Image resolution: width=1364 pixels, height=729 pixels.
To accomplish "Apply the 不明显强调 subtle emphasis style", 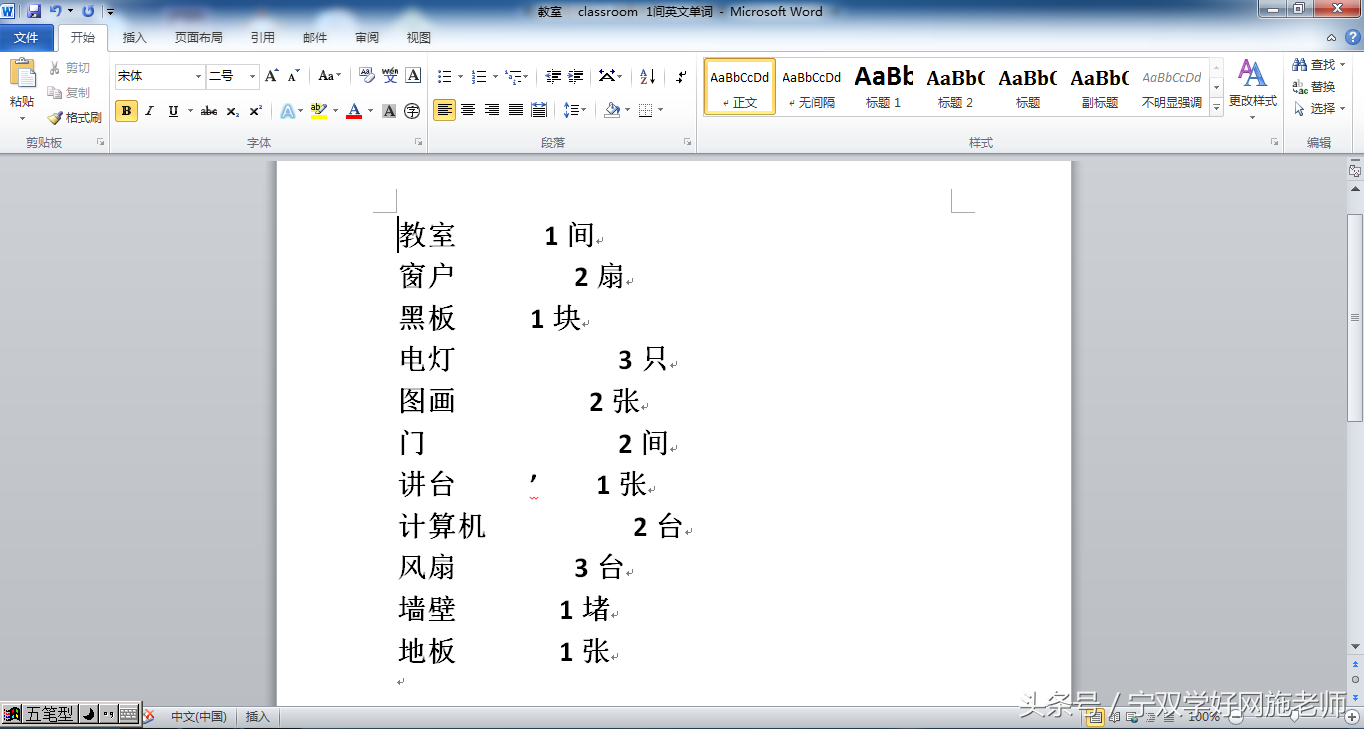I will [1172, 86].
